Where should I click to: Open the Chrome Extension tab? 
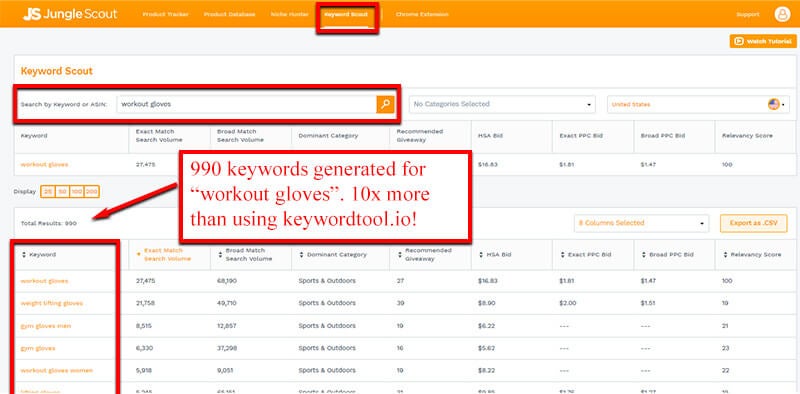422,14
